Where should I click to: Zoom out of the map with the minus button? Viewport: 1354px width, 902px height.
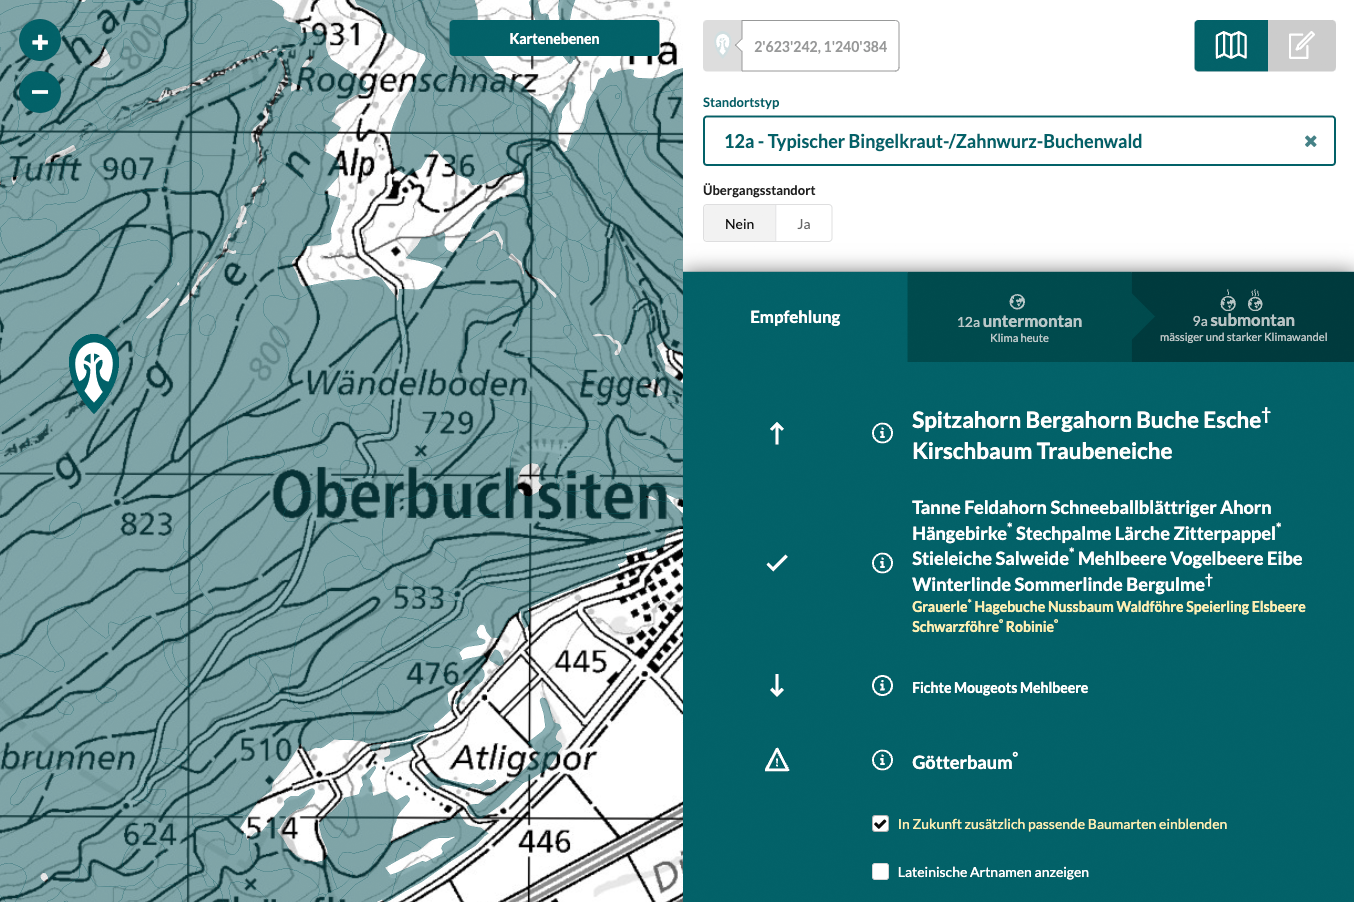click(39, 91)
